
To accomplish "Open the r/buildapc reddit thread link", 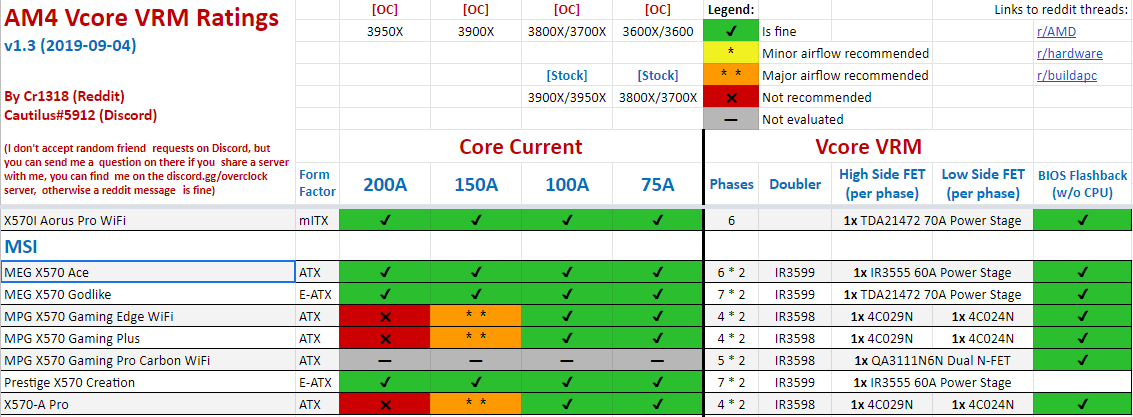I will coord(1067,75).
